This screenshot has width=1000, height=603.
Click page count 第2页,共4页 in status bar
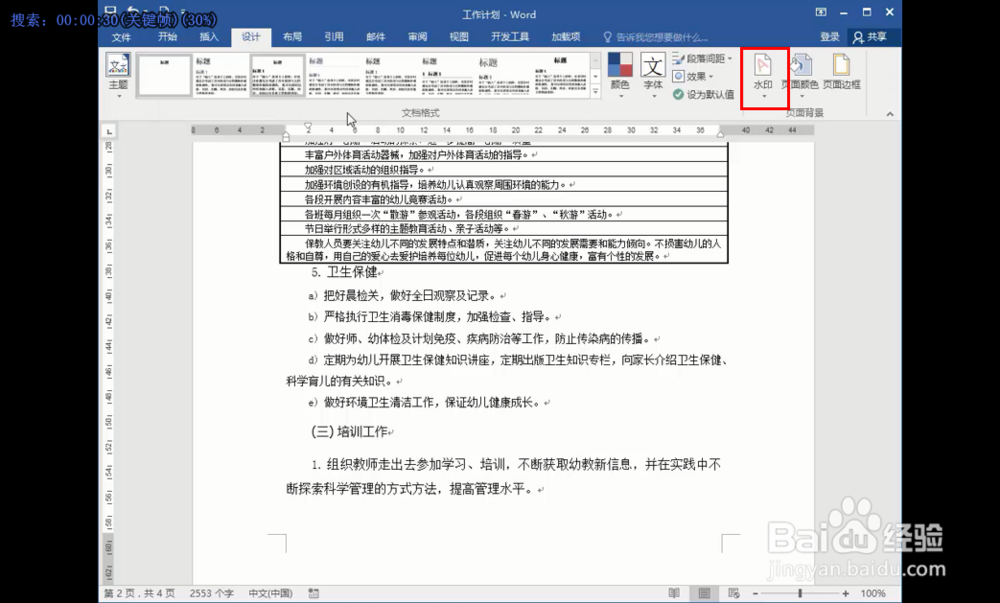coord(140,593)
